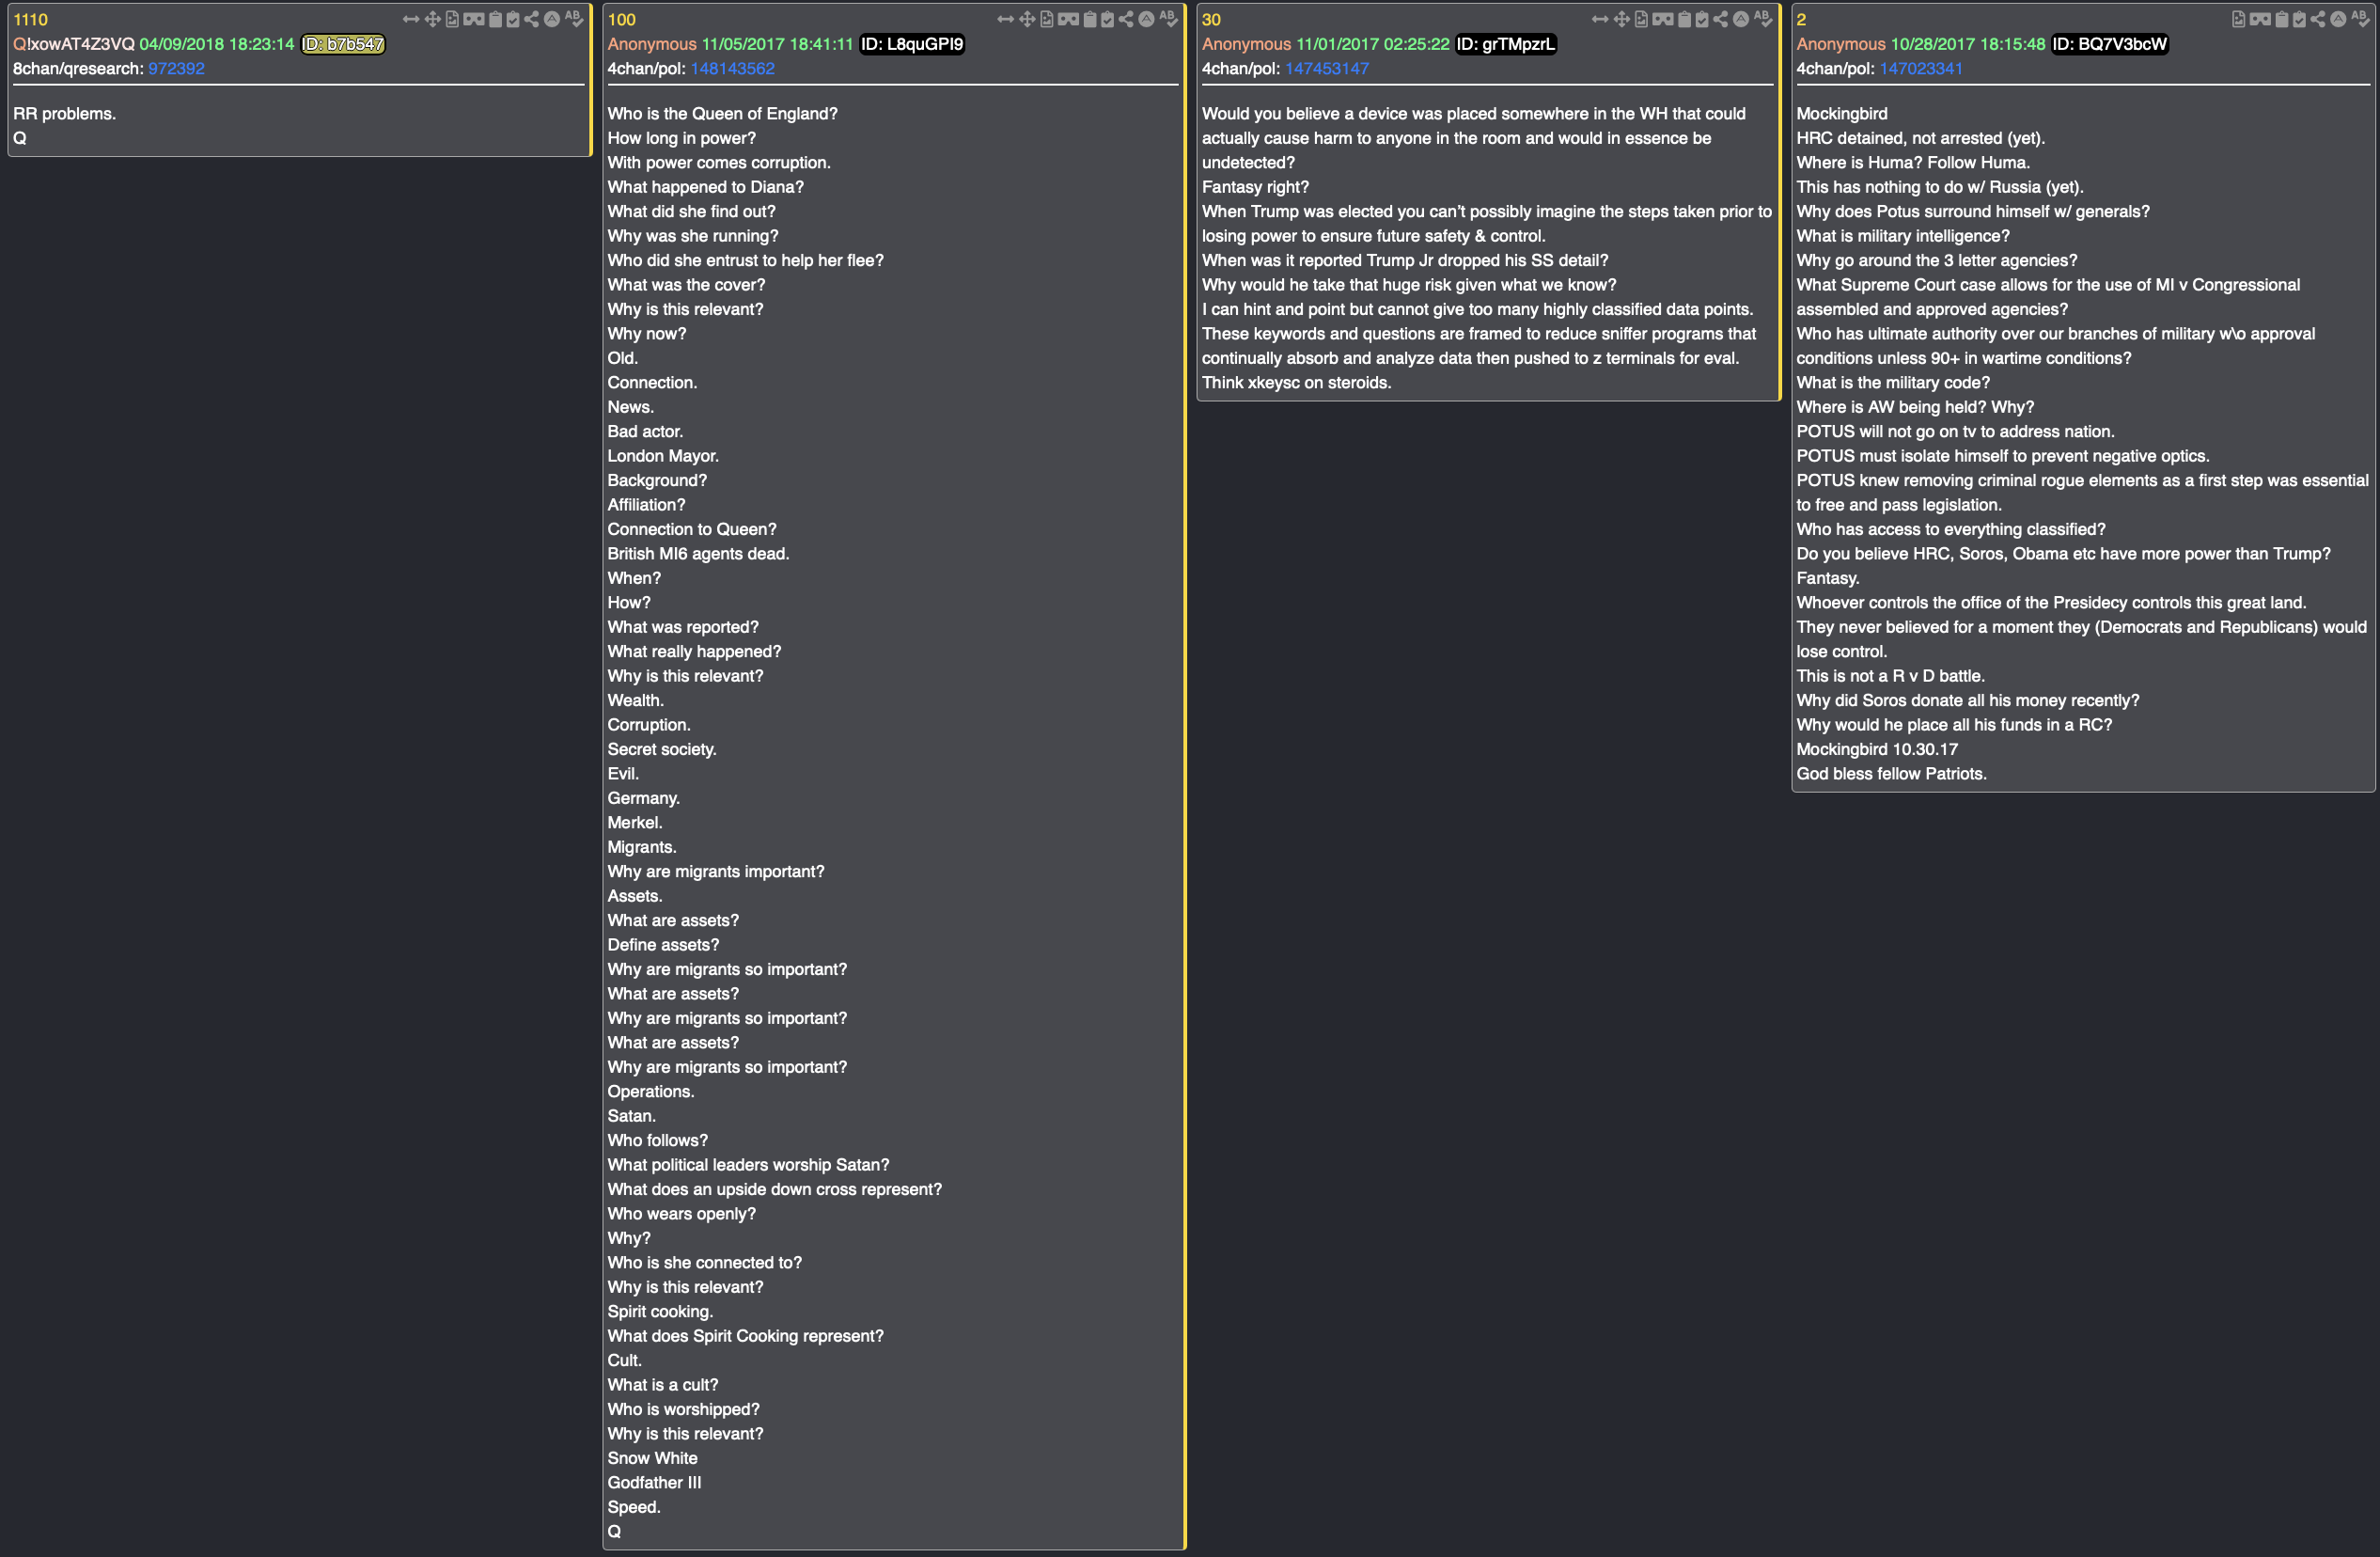Click the ID: BQ7V3bcW badge
The image size is (2380, 1557).
2109,44
